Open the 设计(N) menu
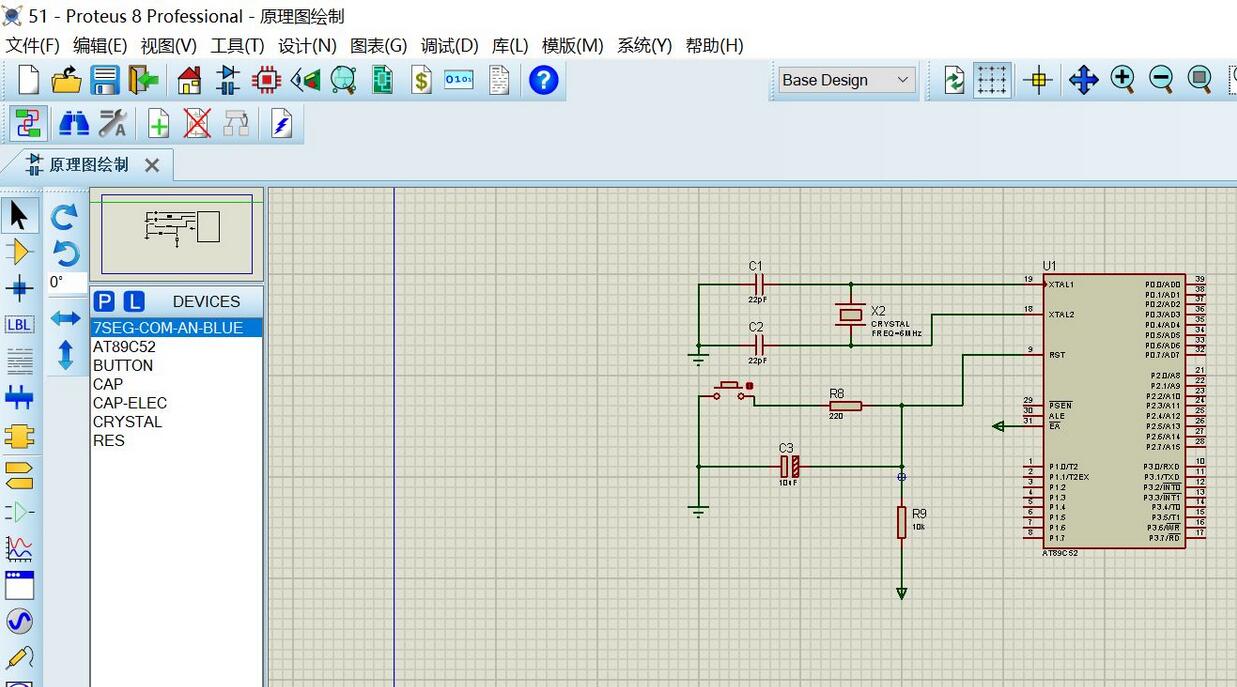1237x687 pixels. (x=307, y=45)
